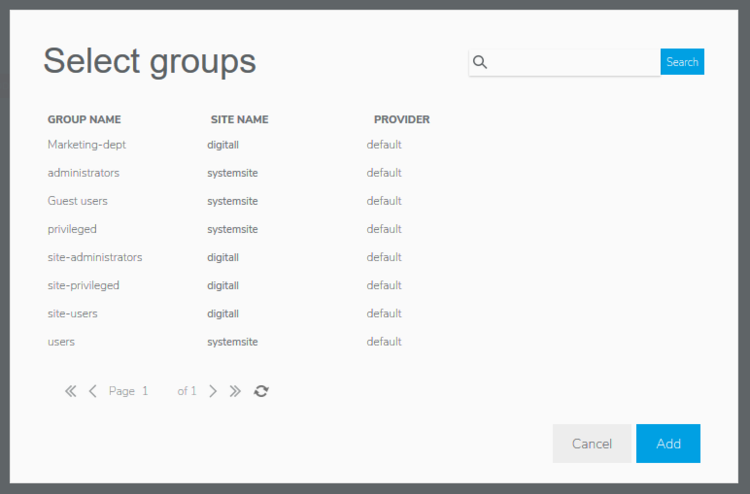Viewport: 750px width, 494px height.
Task: Sort by SITE NAME column header
Action: 240,120
